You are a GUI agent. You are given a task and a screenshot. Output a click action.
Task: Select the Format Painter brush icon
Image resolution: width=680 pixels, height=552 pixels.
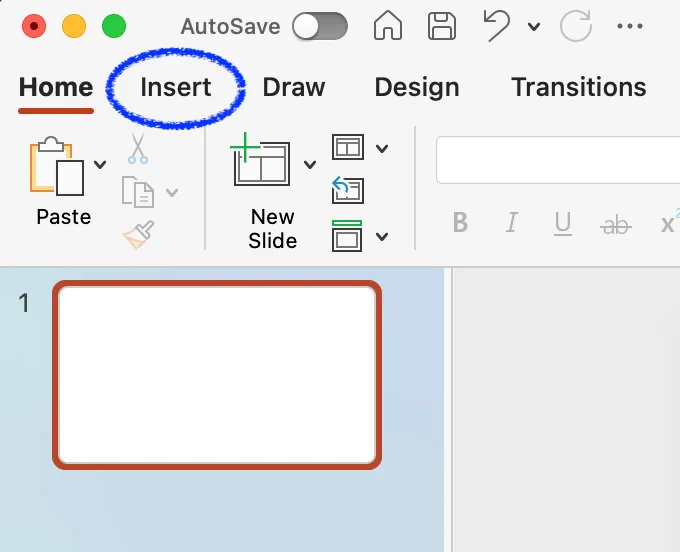pos(138,234)
